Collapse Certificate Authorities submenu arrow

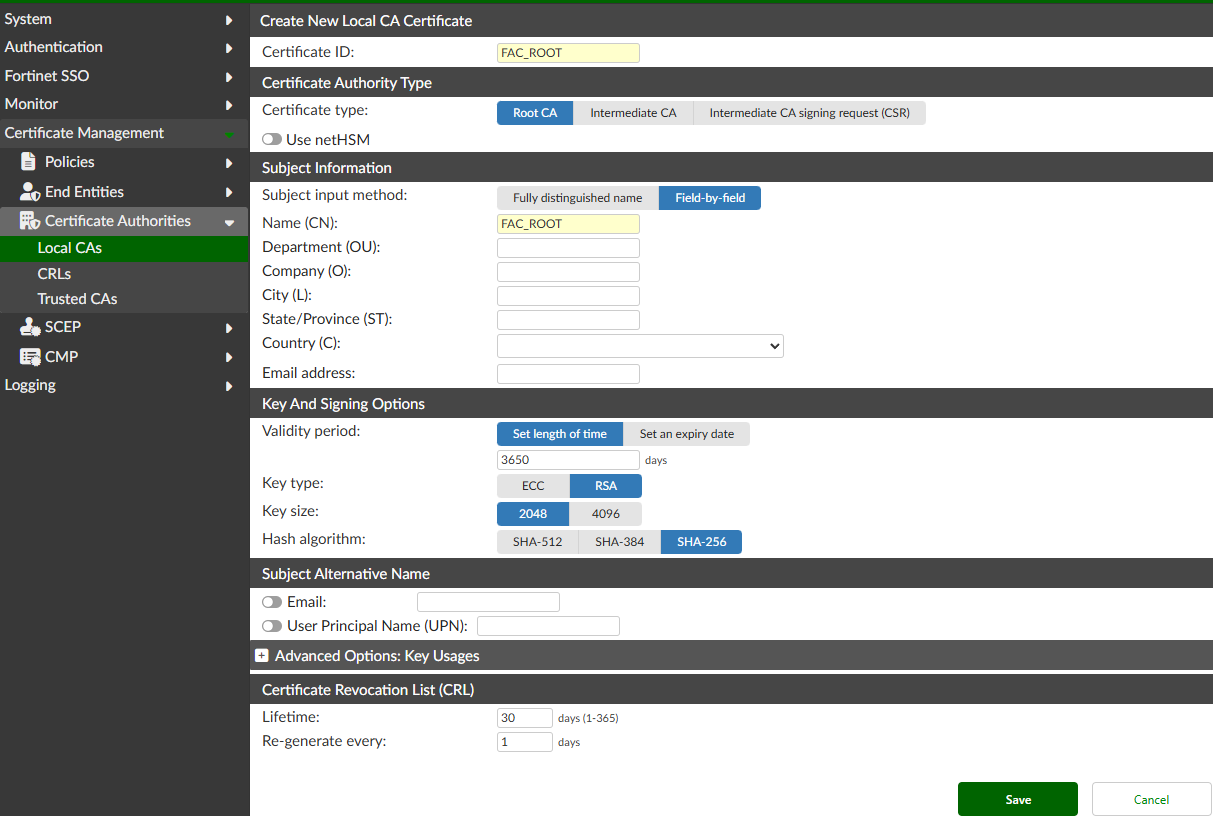[229, 222]
